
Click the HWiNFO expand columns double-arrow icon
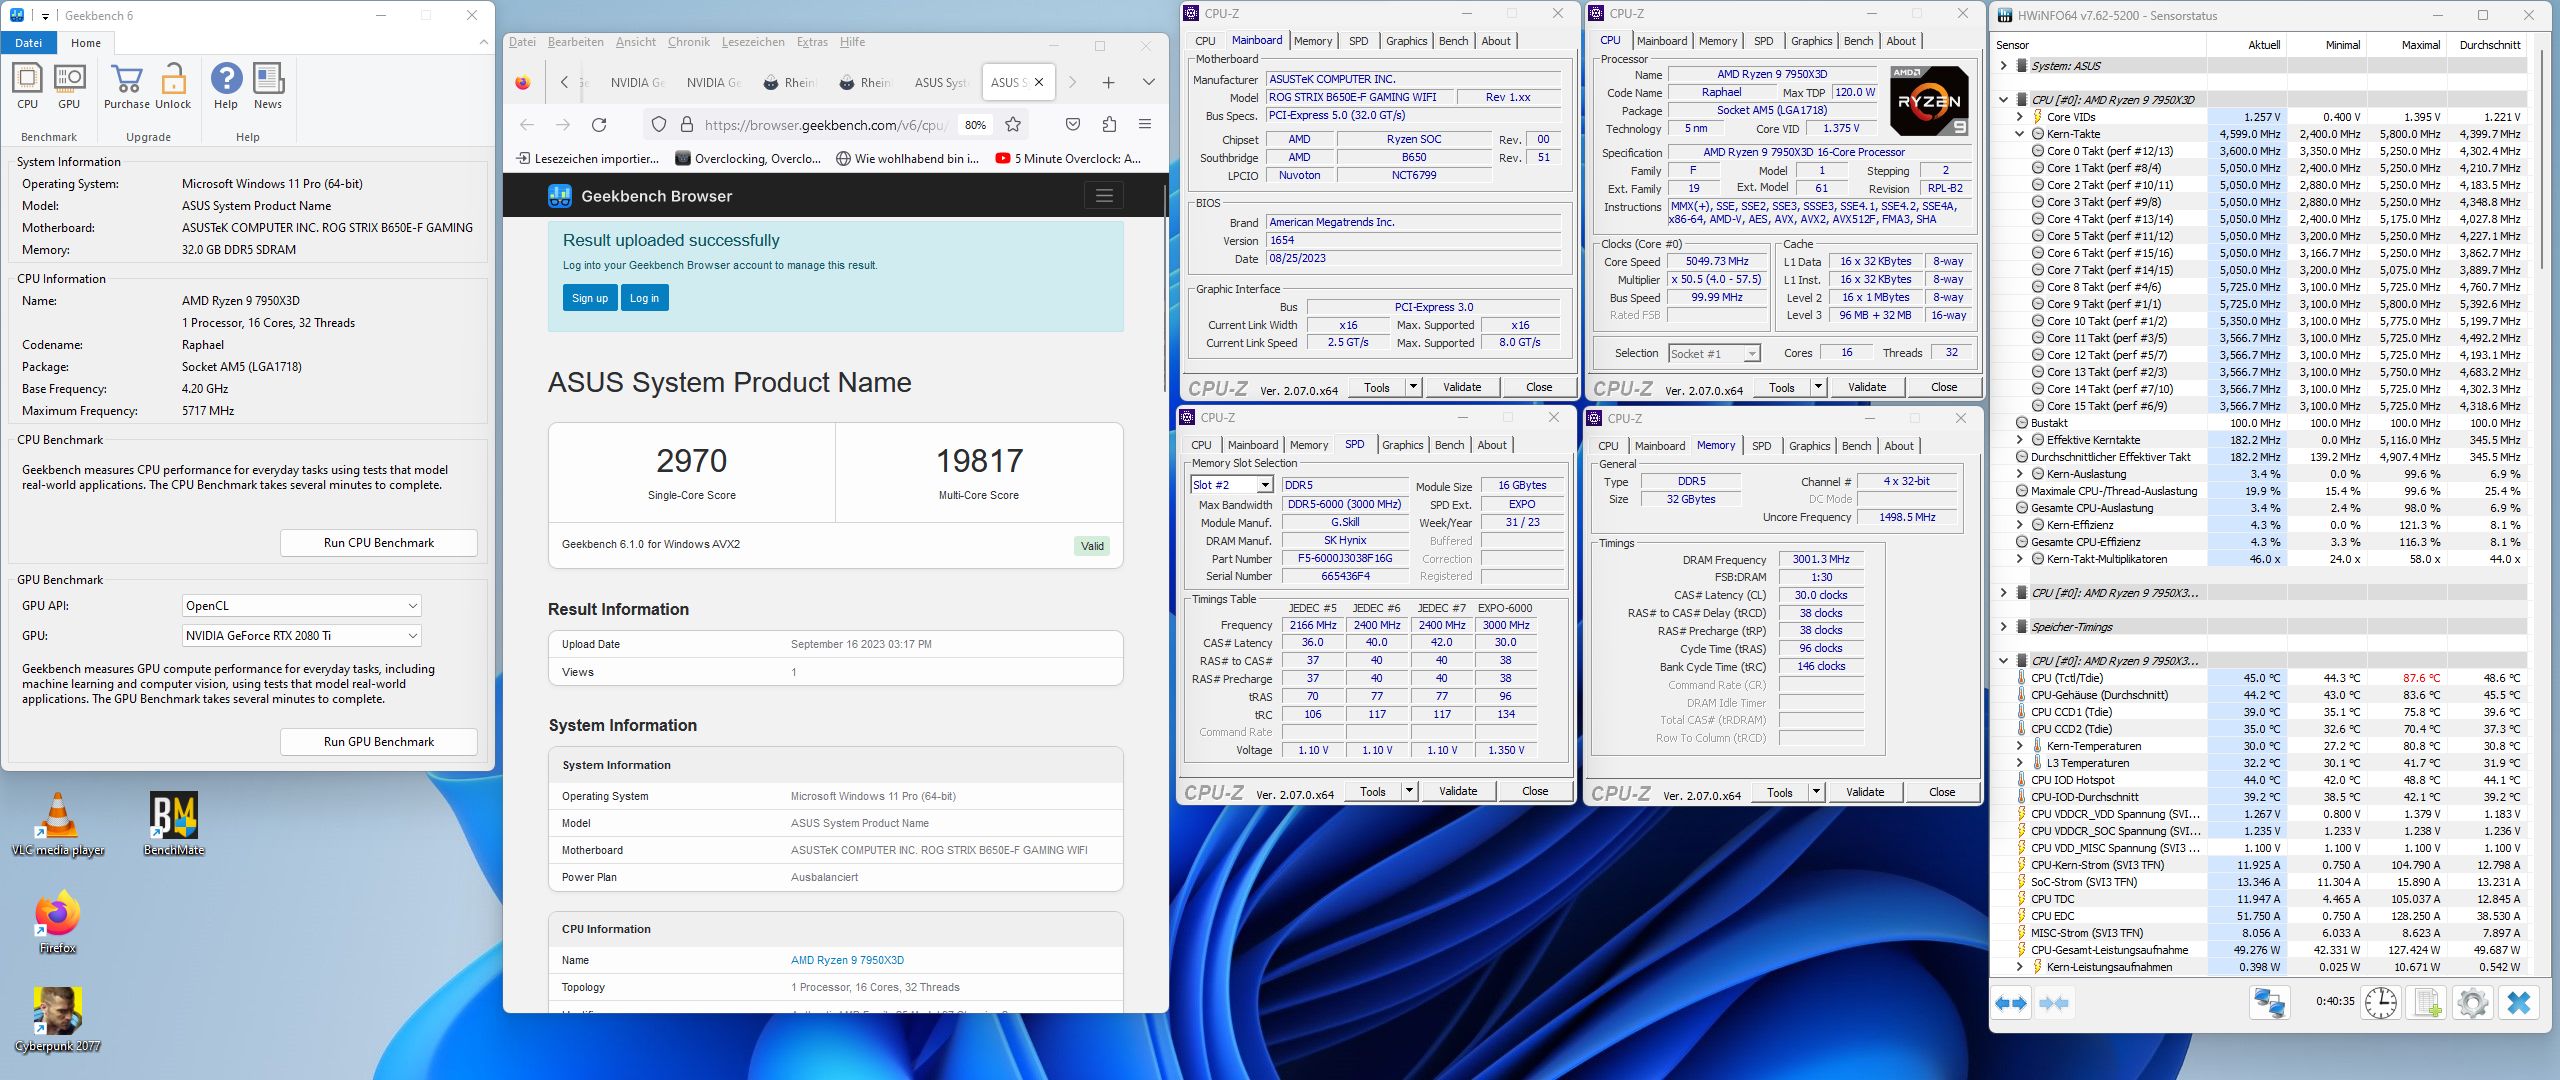2011,1003
